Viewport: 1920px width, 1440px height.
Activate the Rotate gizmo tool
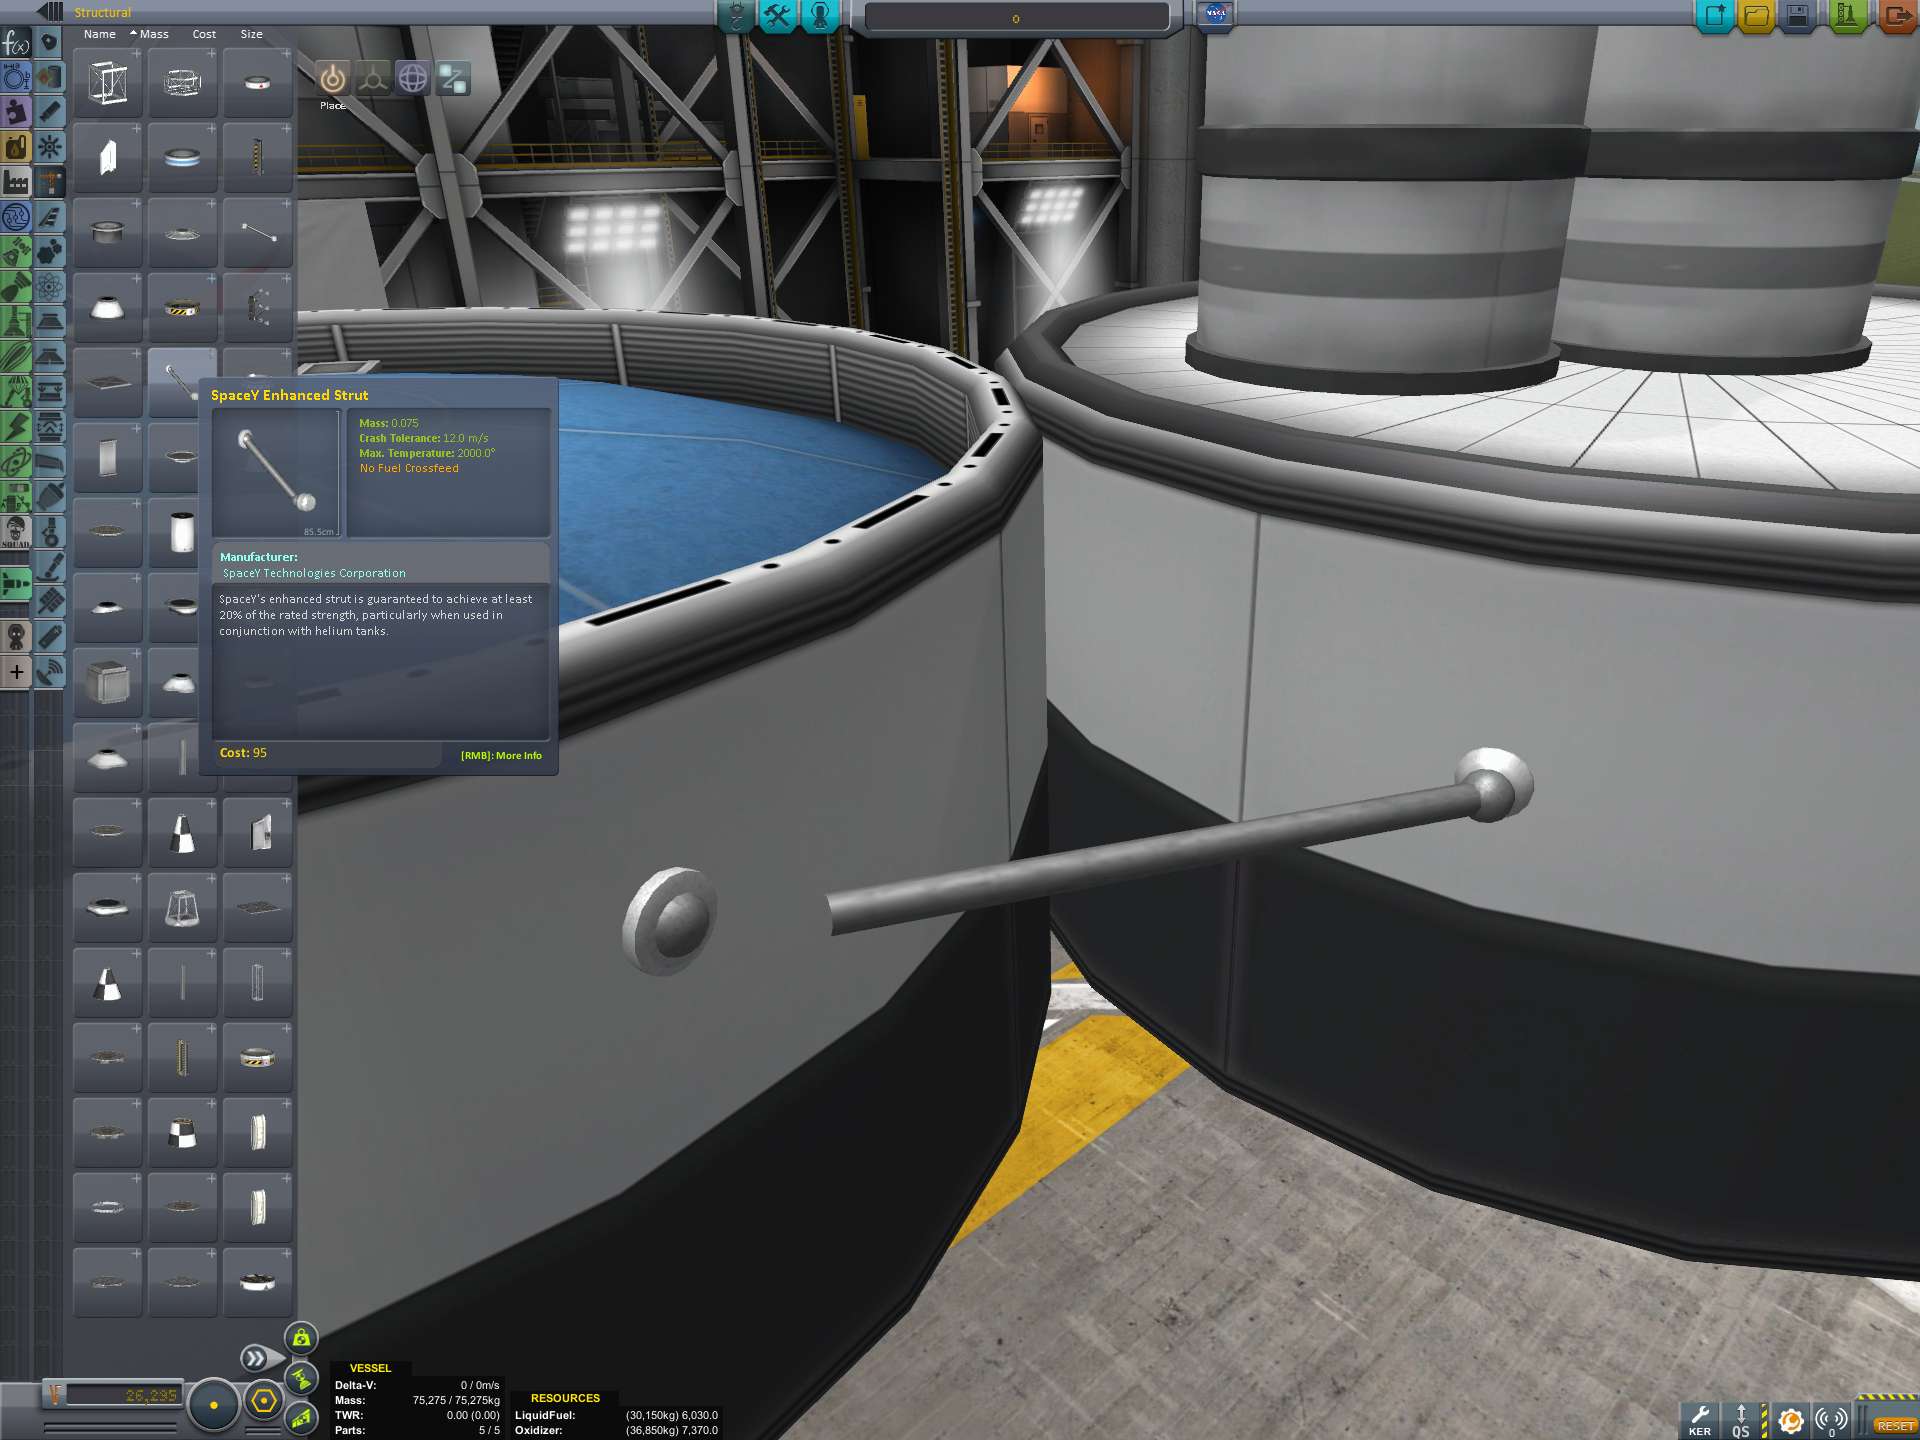(x=413, y=78)
